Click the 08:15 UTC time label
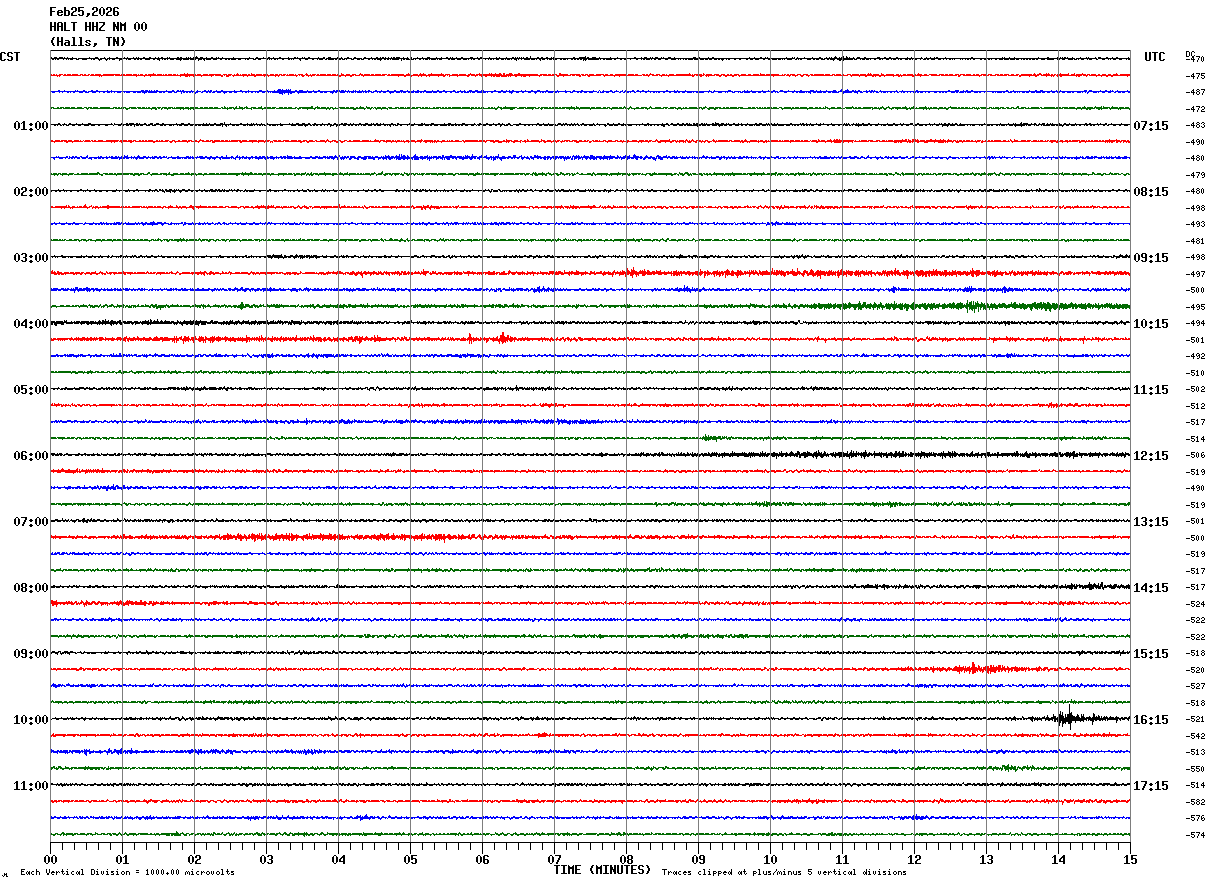The width and height of the screenshot is (1210, 886). [x=1151, y=192]
